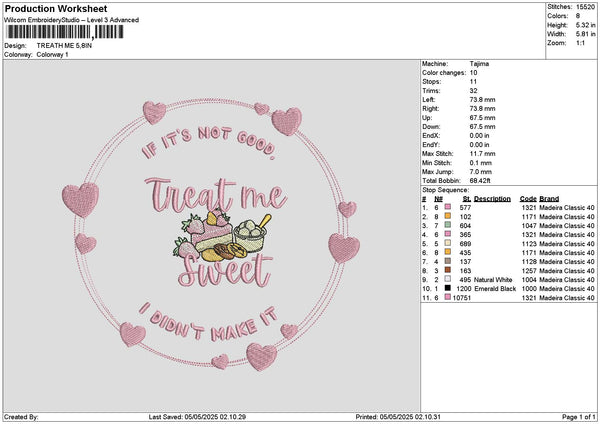Click the 'Page 1 of 1' footer text
600x424 pixels.
pos(579,417)
